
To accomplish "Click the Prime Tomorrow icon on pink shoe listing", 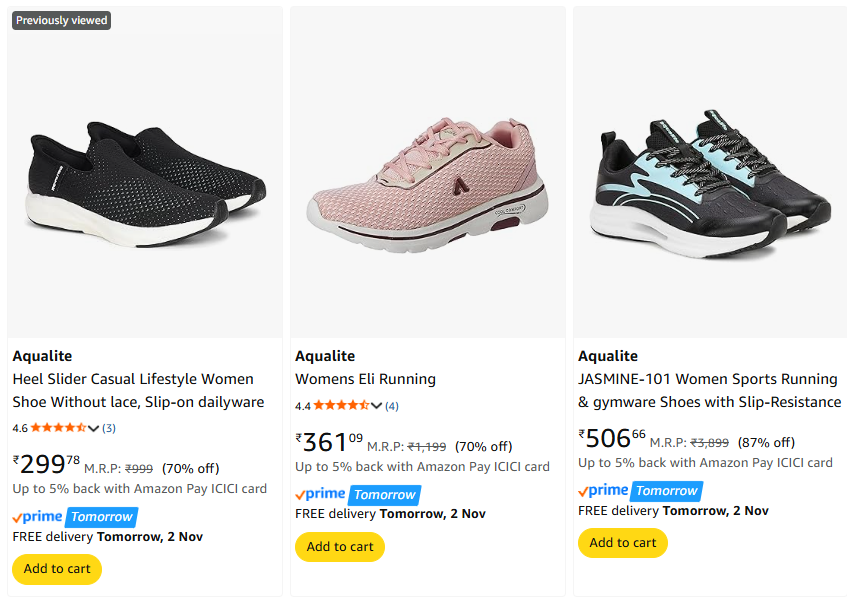I will coord(358,495).
